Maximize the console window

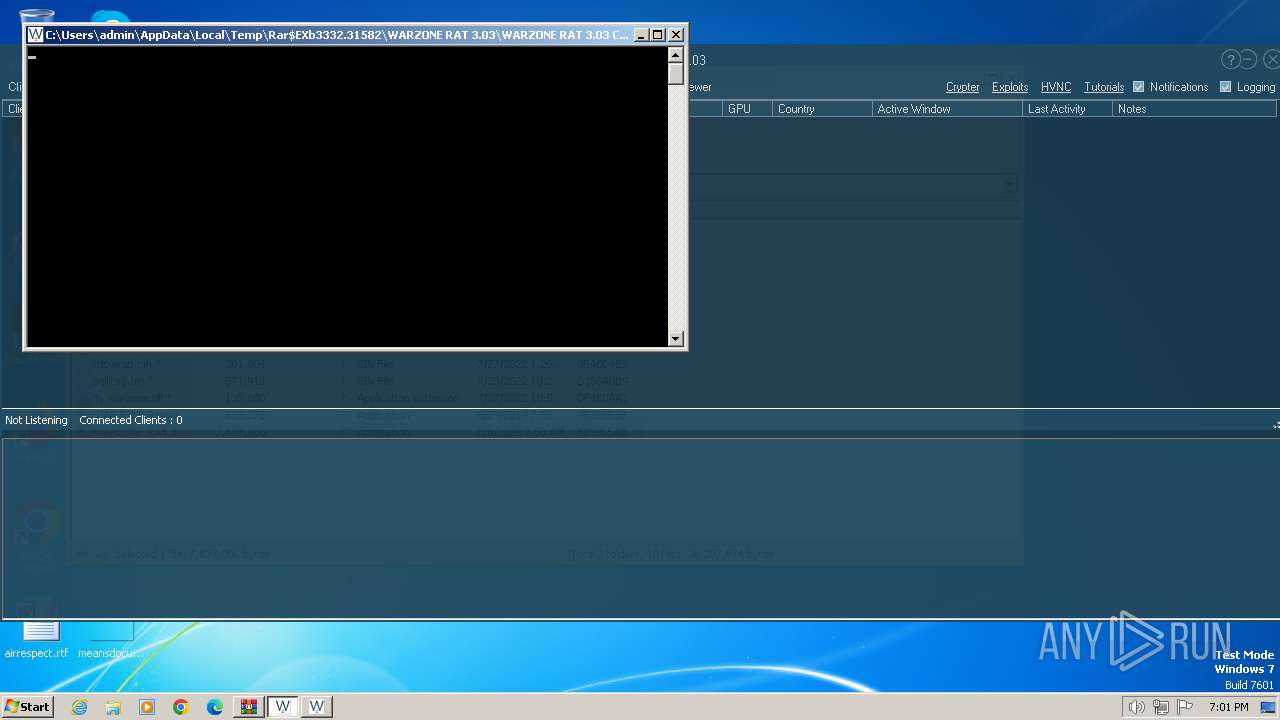(657, 35)
